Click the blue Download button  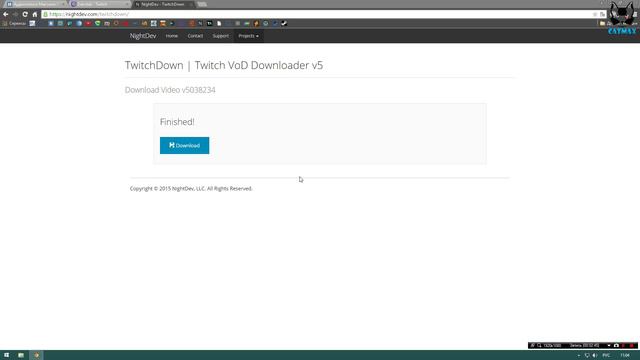click(184, 145)
